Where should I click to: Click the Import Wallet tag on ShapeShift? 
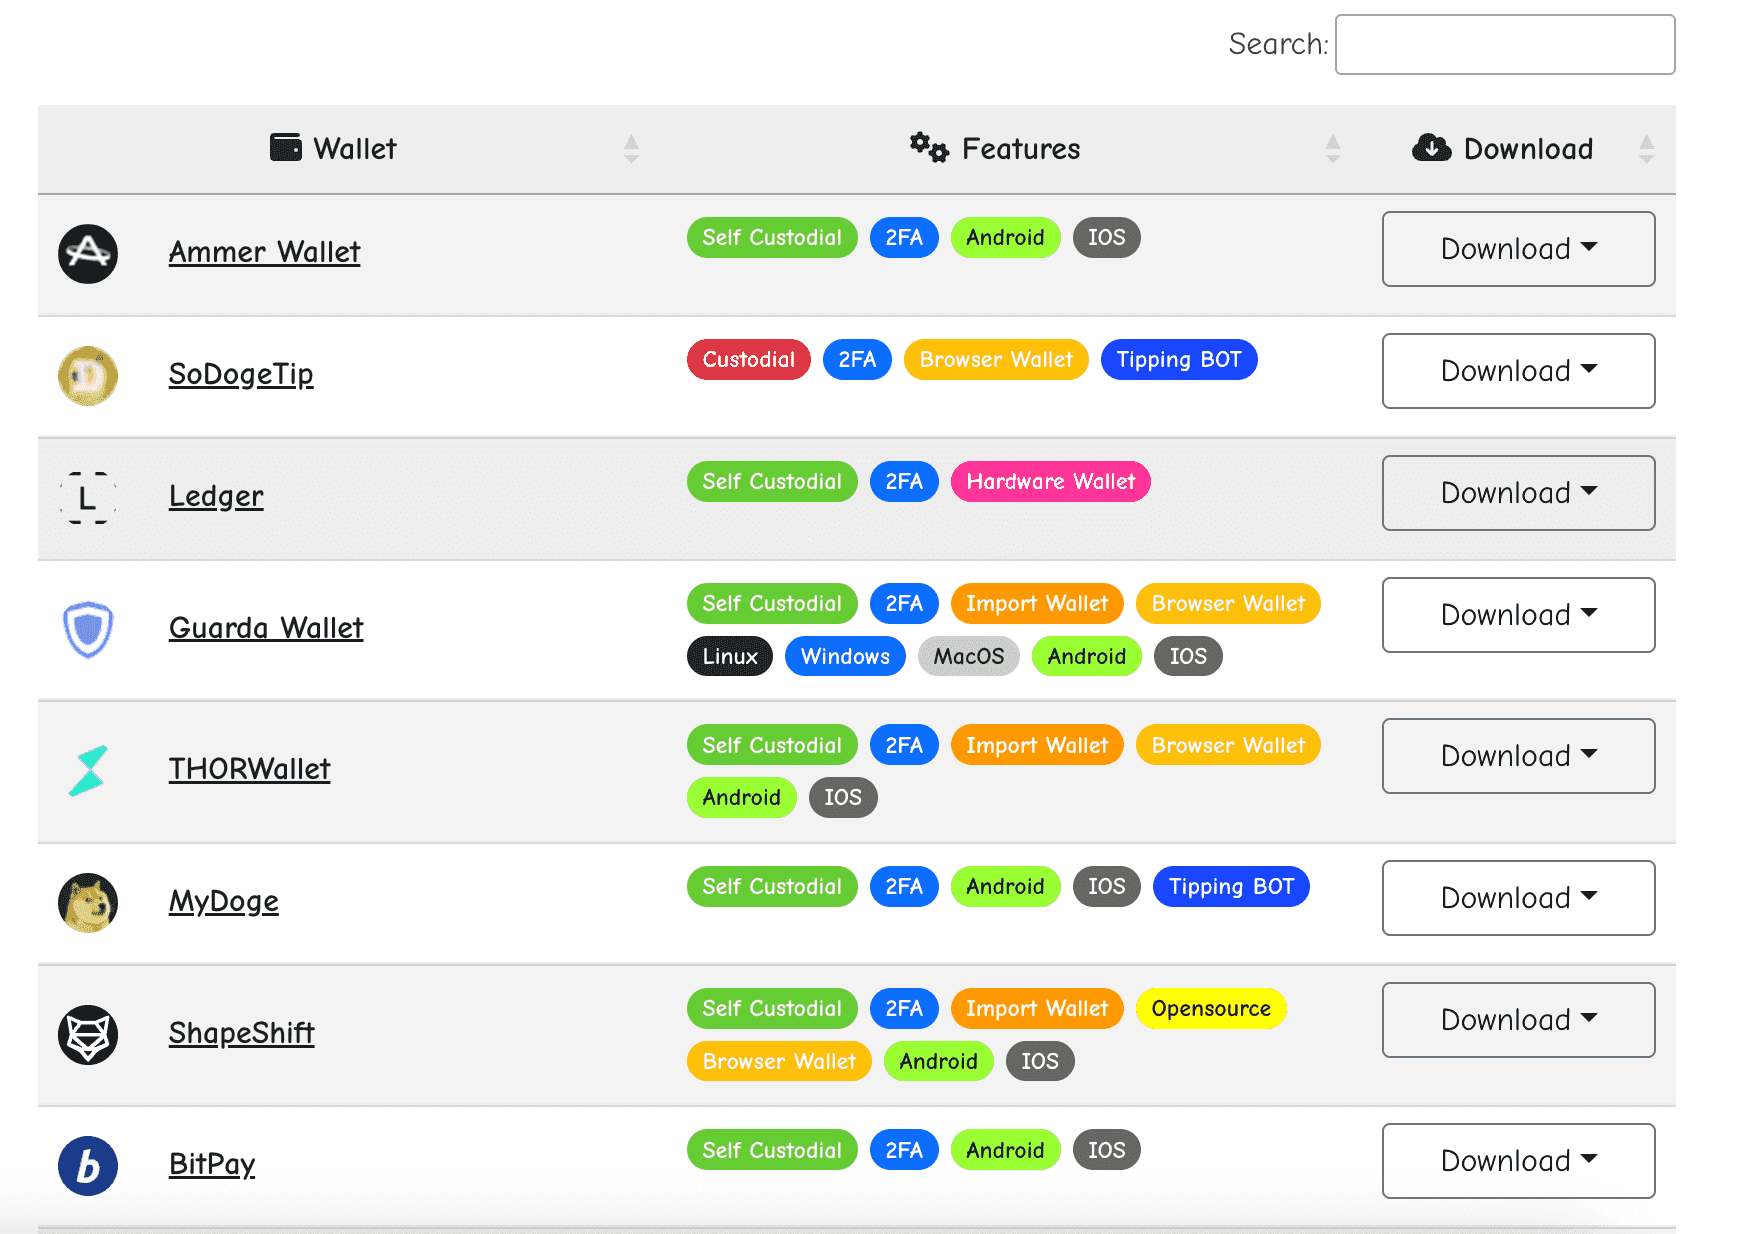tap(1037, 1009)
